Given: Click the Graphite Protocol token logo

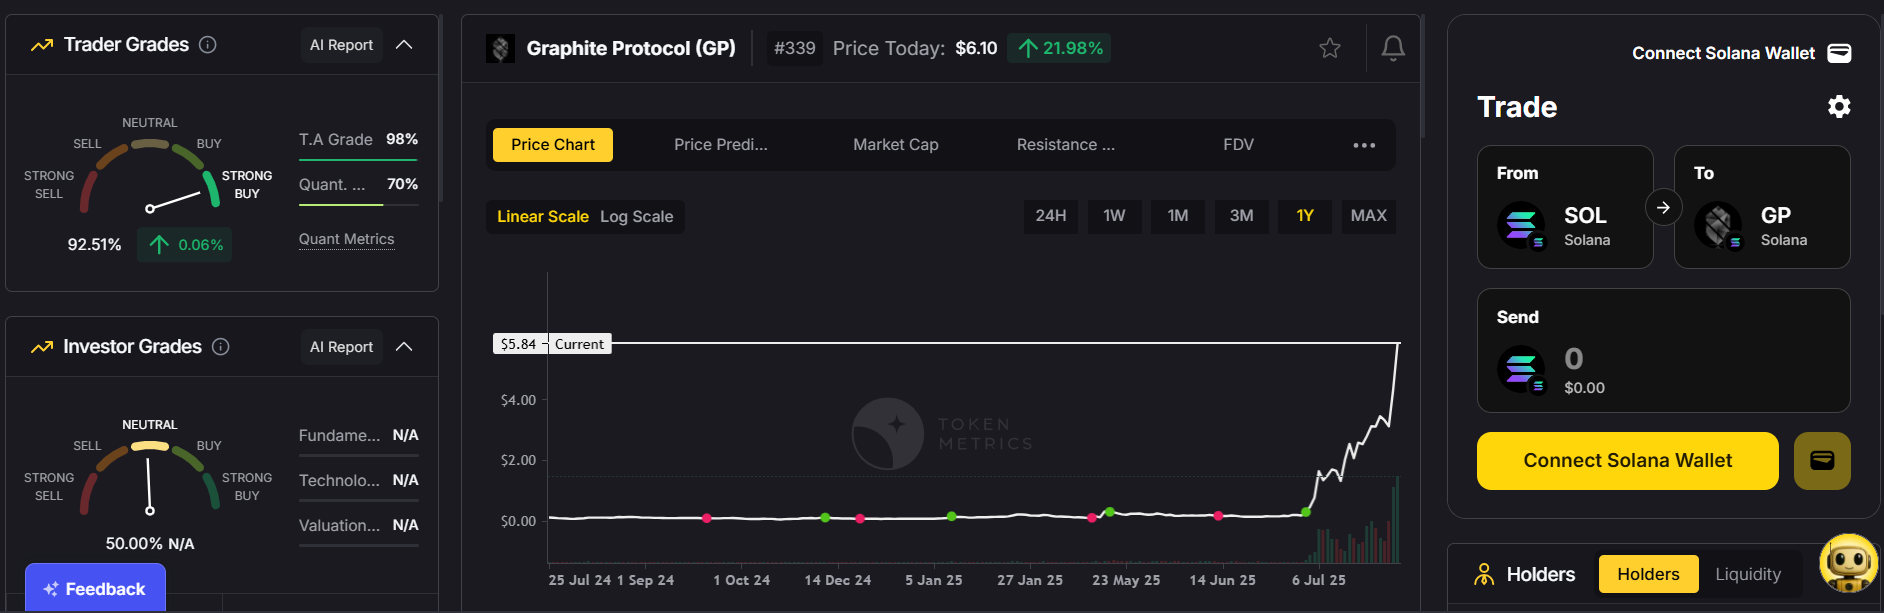Looking at the screenshot, I should click(500, 48).
